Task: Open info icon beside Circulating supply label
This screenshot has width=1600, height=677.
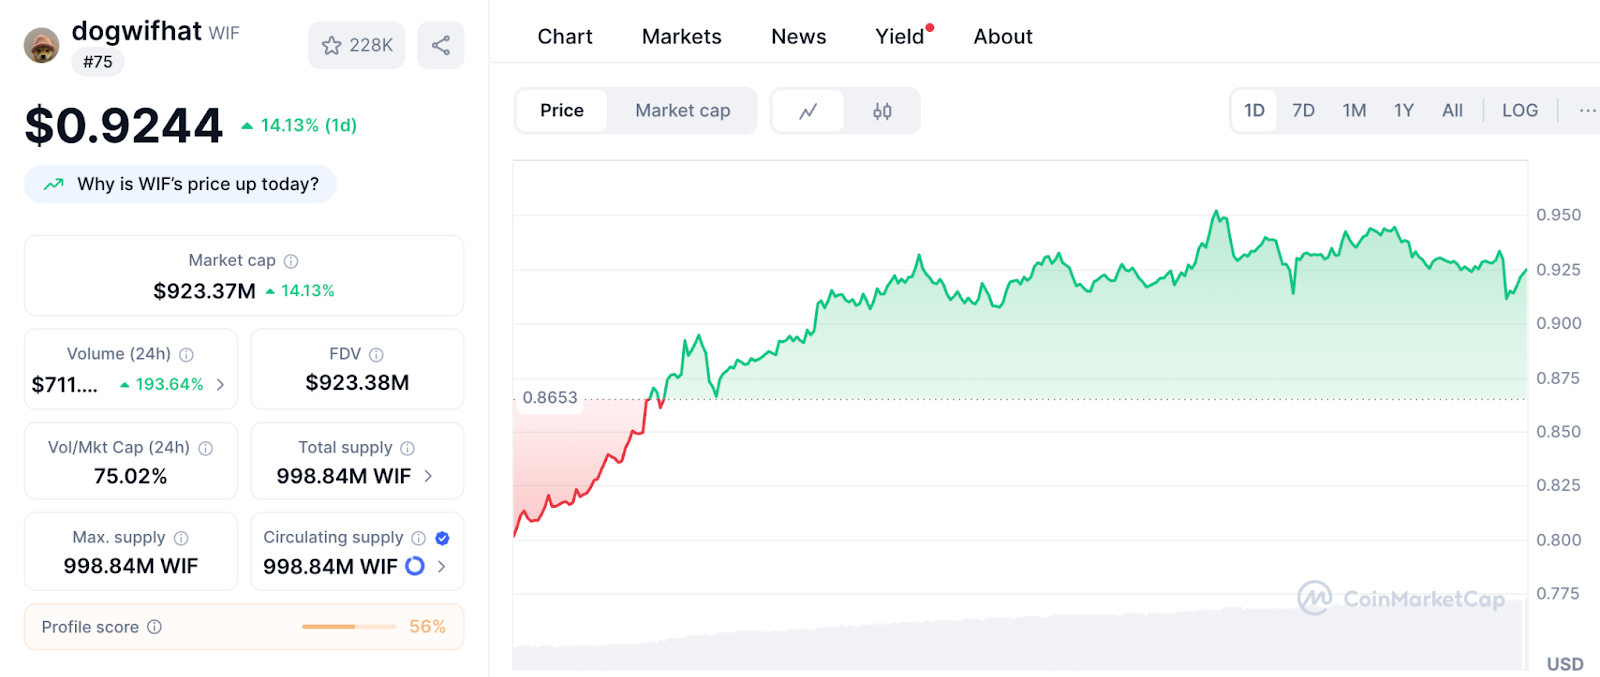Action: (418, 538)
